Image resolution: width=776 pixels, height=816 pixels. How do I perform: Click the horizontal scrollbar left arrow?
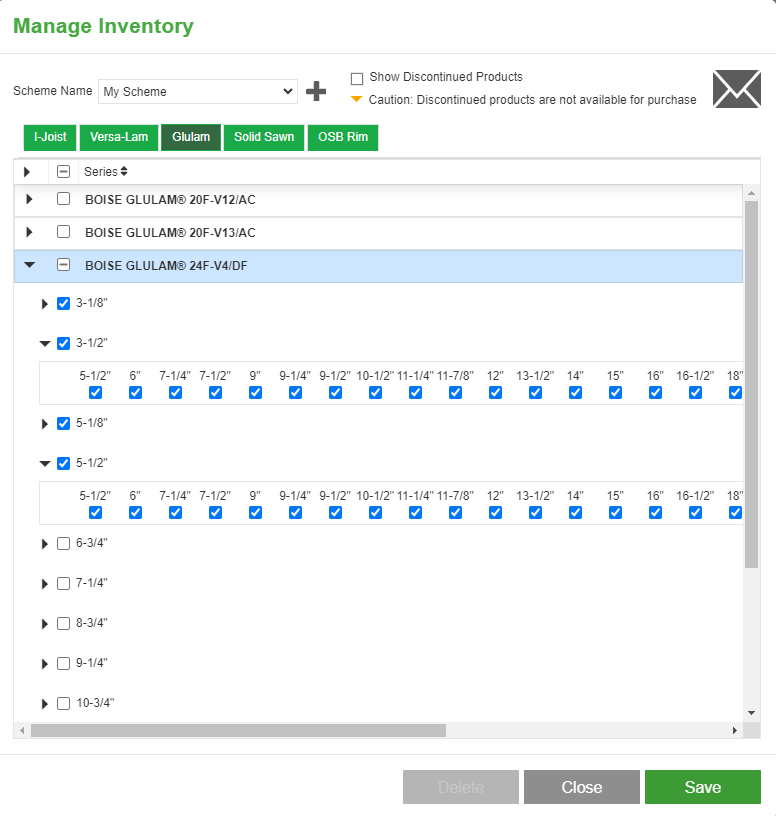tap(22, 730)
